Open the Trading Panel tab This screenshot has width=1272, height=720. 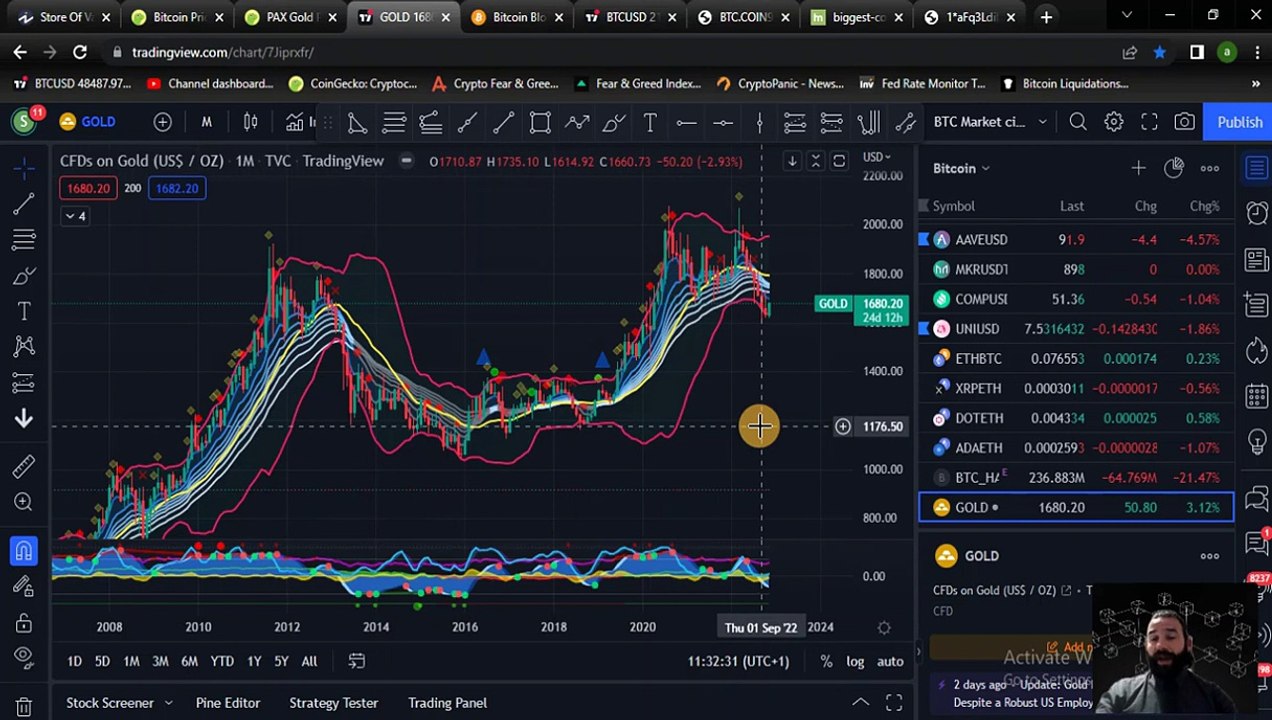coord(447,703)
